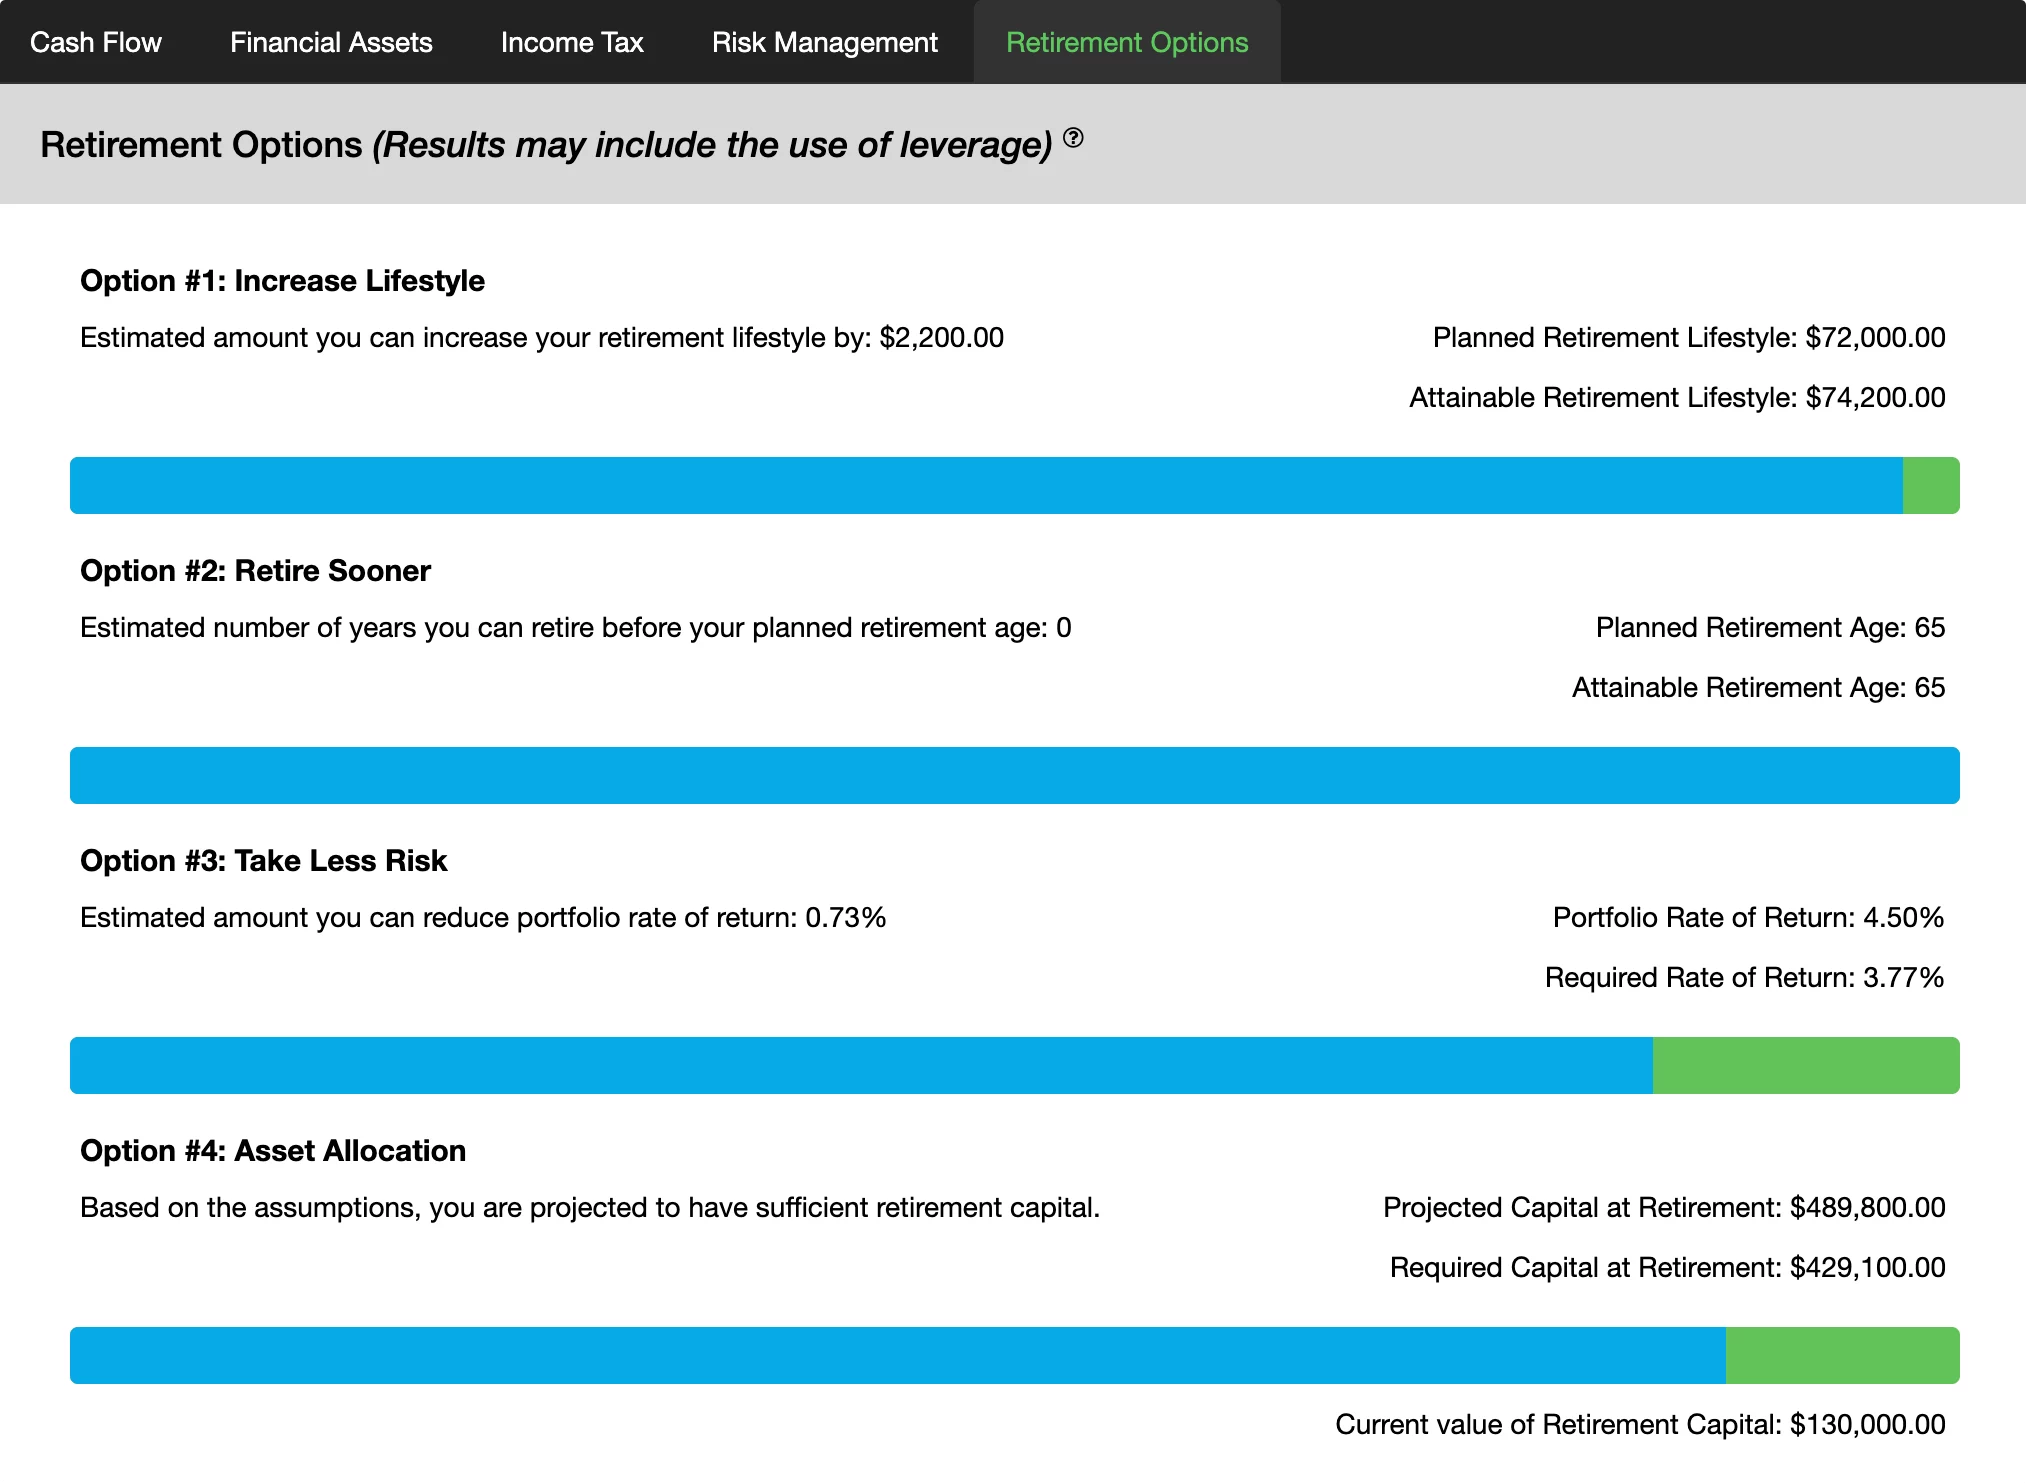Click the help icon beside Retirement Options heading
Image resolution: width=2026 pixels, height=1484 pixels.
coord(1073,138)
